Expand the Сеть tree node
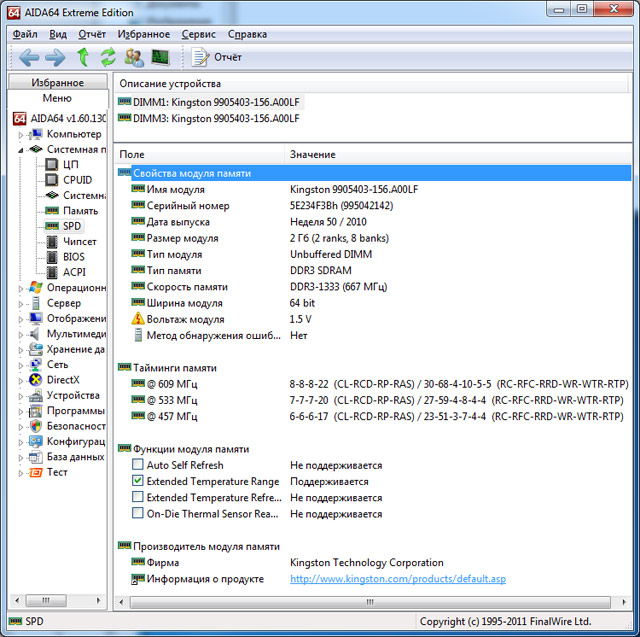Image resolution: width=640 pixels, height=637 pixels. pyautogui.click(x=21, y=365)
